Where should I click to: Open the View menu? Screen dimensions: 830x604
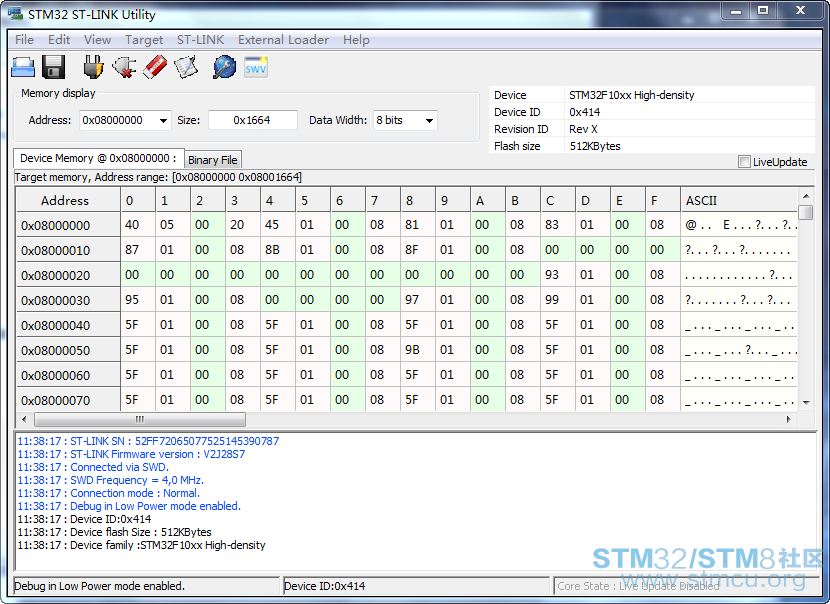pos(97,40)
